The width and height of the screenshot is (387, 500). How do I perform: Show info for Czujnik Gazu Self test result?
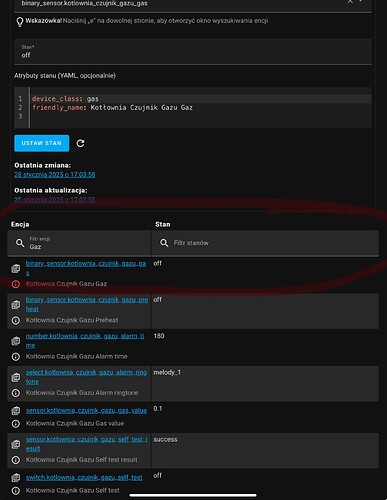point(16,460)
